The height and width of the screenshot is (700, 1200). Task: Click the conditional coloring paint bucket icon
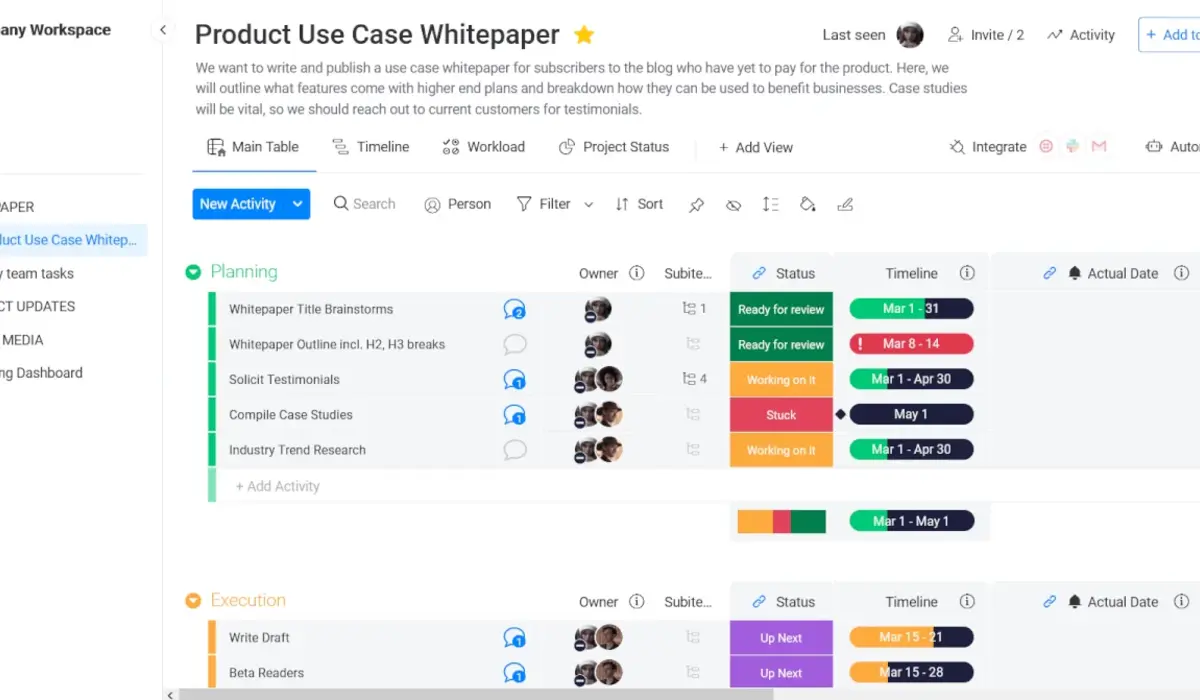[x=807, y=204]
